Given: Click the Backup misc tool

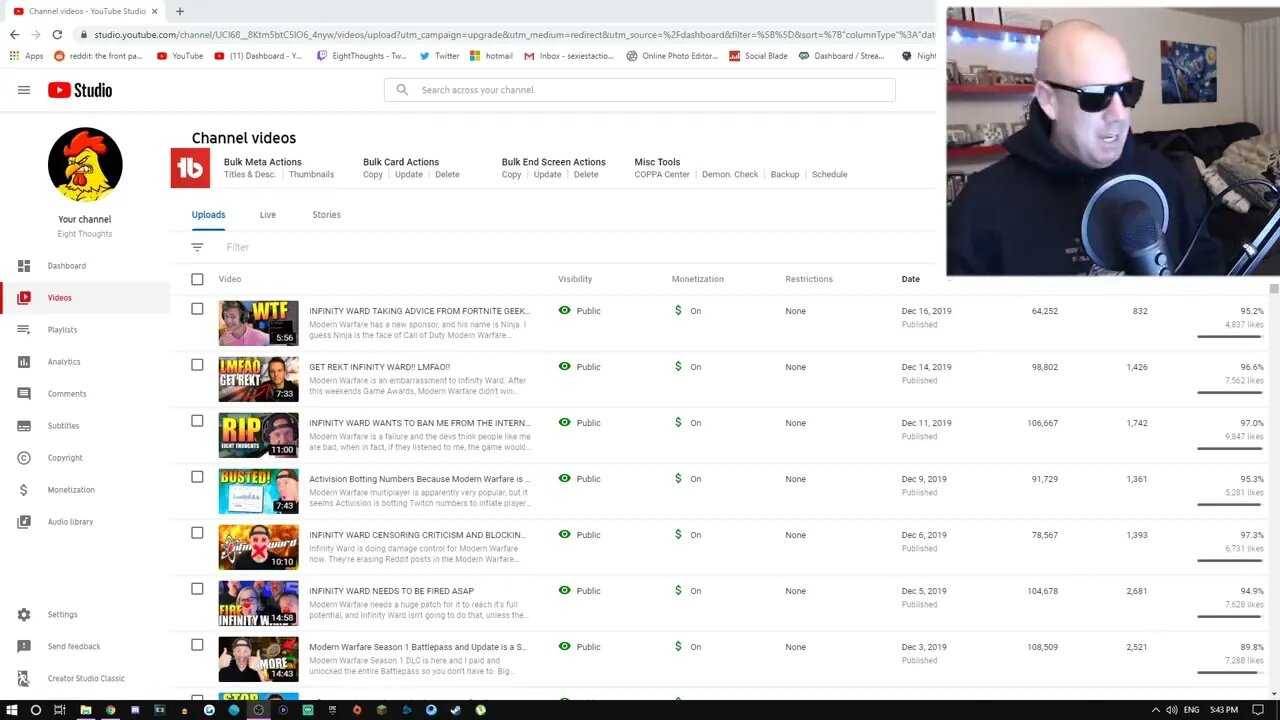Looking at the screenshot, I should point(785,174).
